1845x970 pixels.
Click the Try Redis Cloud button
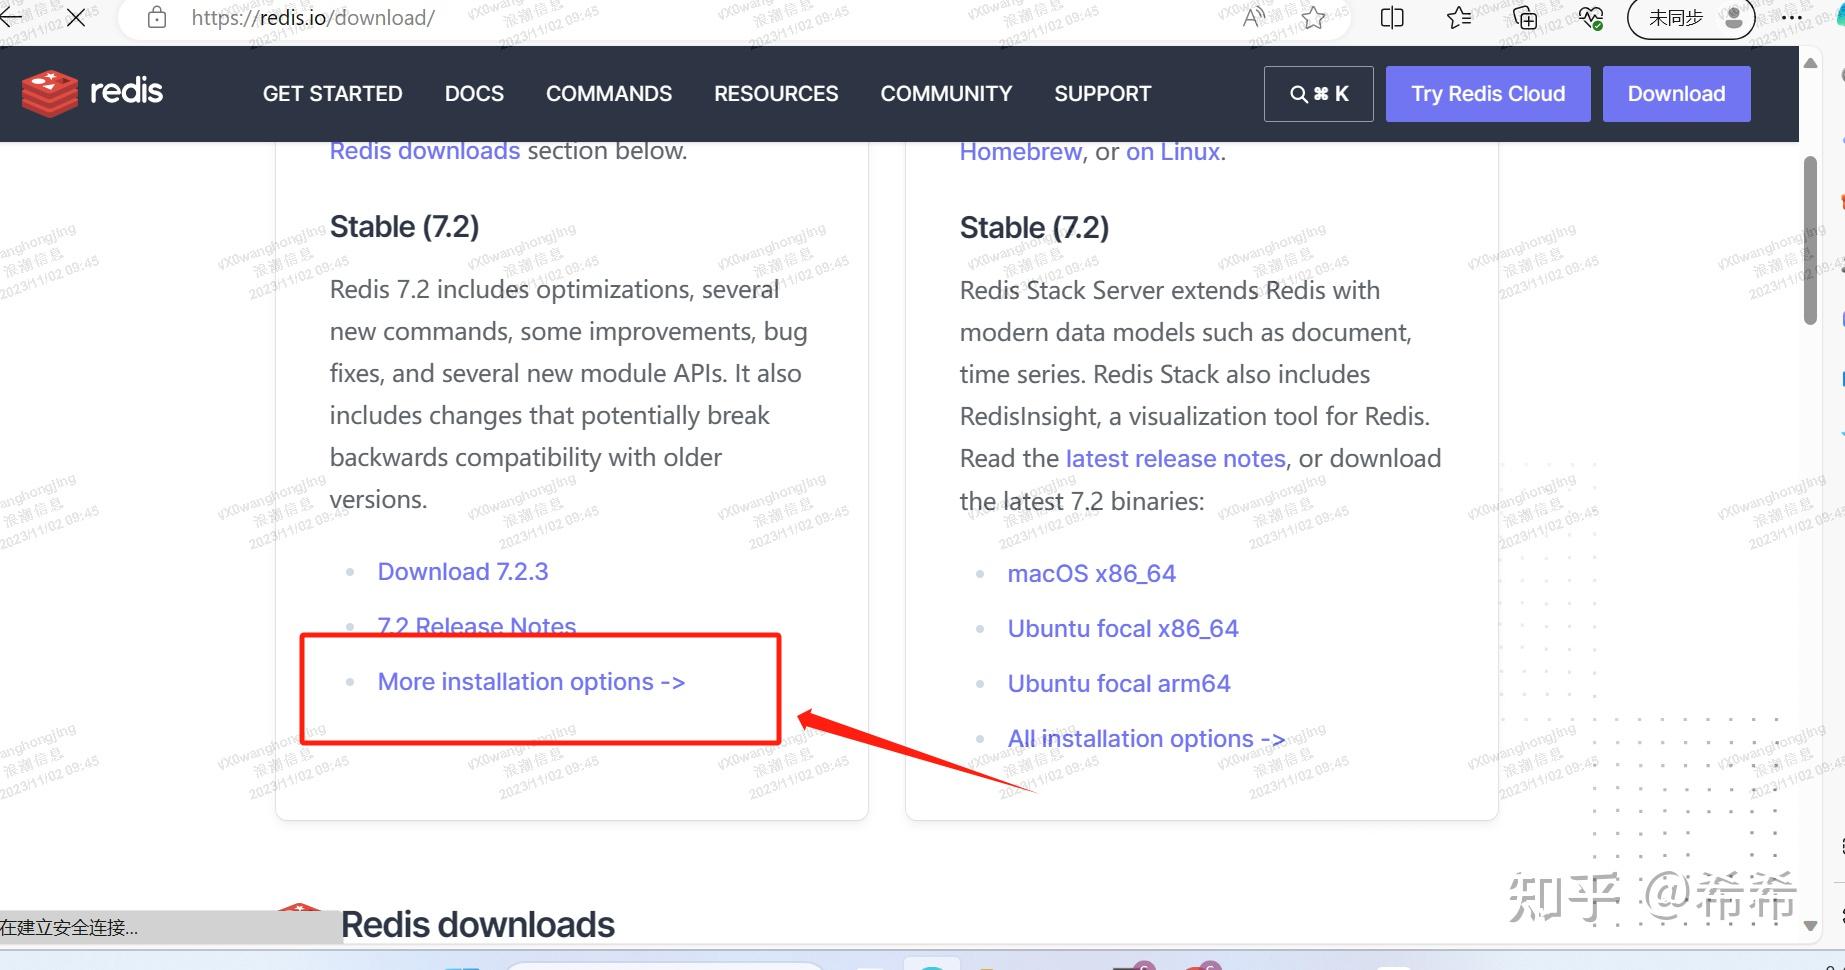(1487, 93)
